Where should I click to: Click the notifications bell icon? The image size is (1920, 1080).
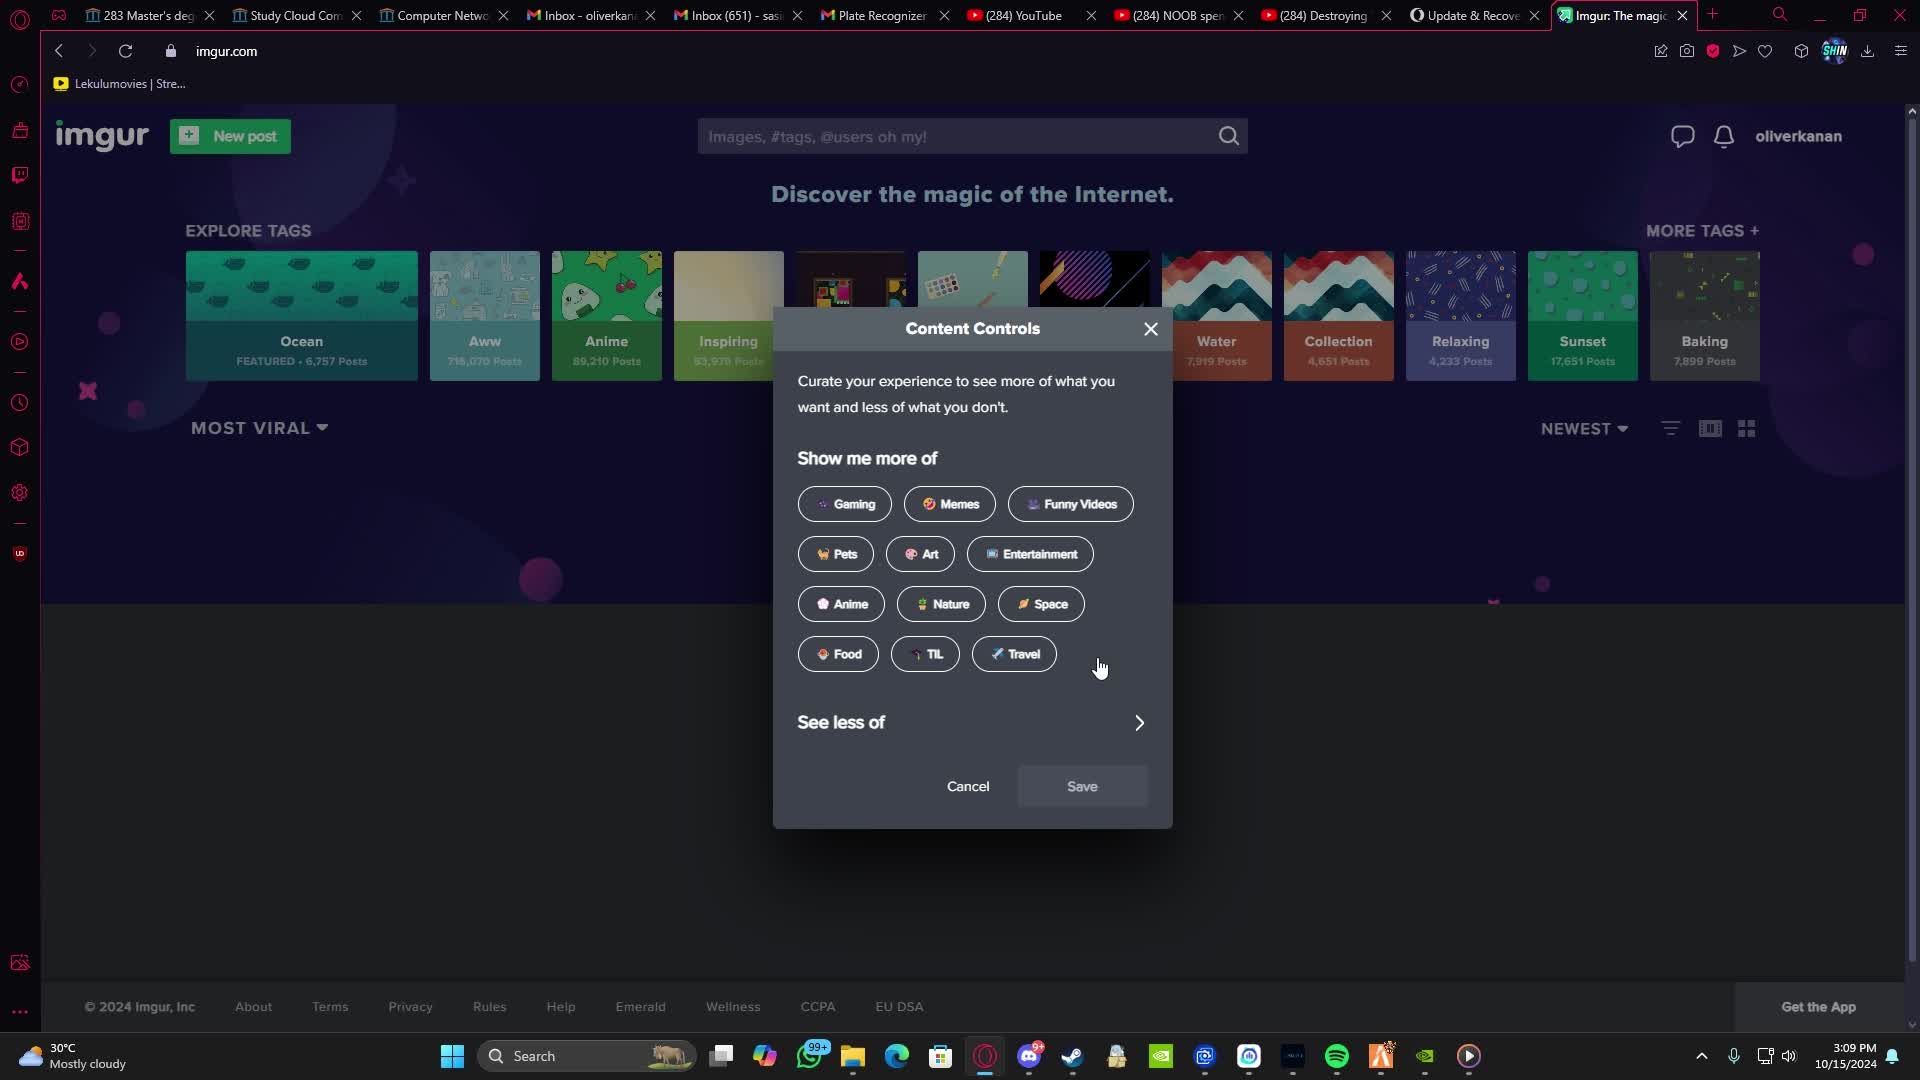coord(1723,136)
